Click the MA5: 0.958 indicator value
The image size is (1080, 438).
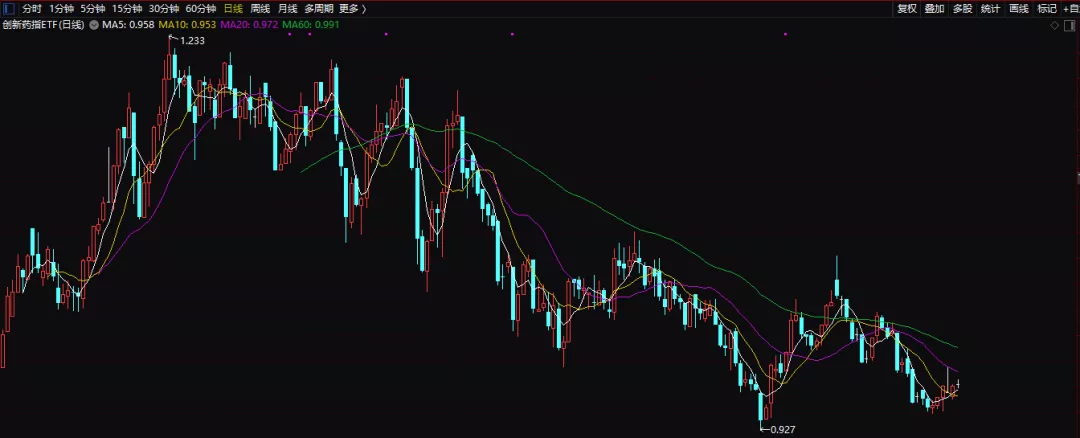click(128, 25)
